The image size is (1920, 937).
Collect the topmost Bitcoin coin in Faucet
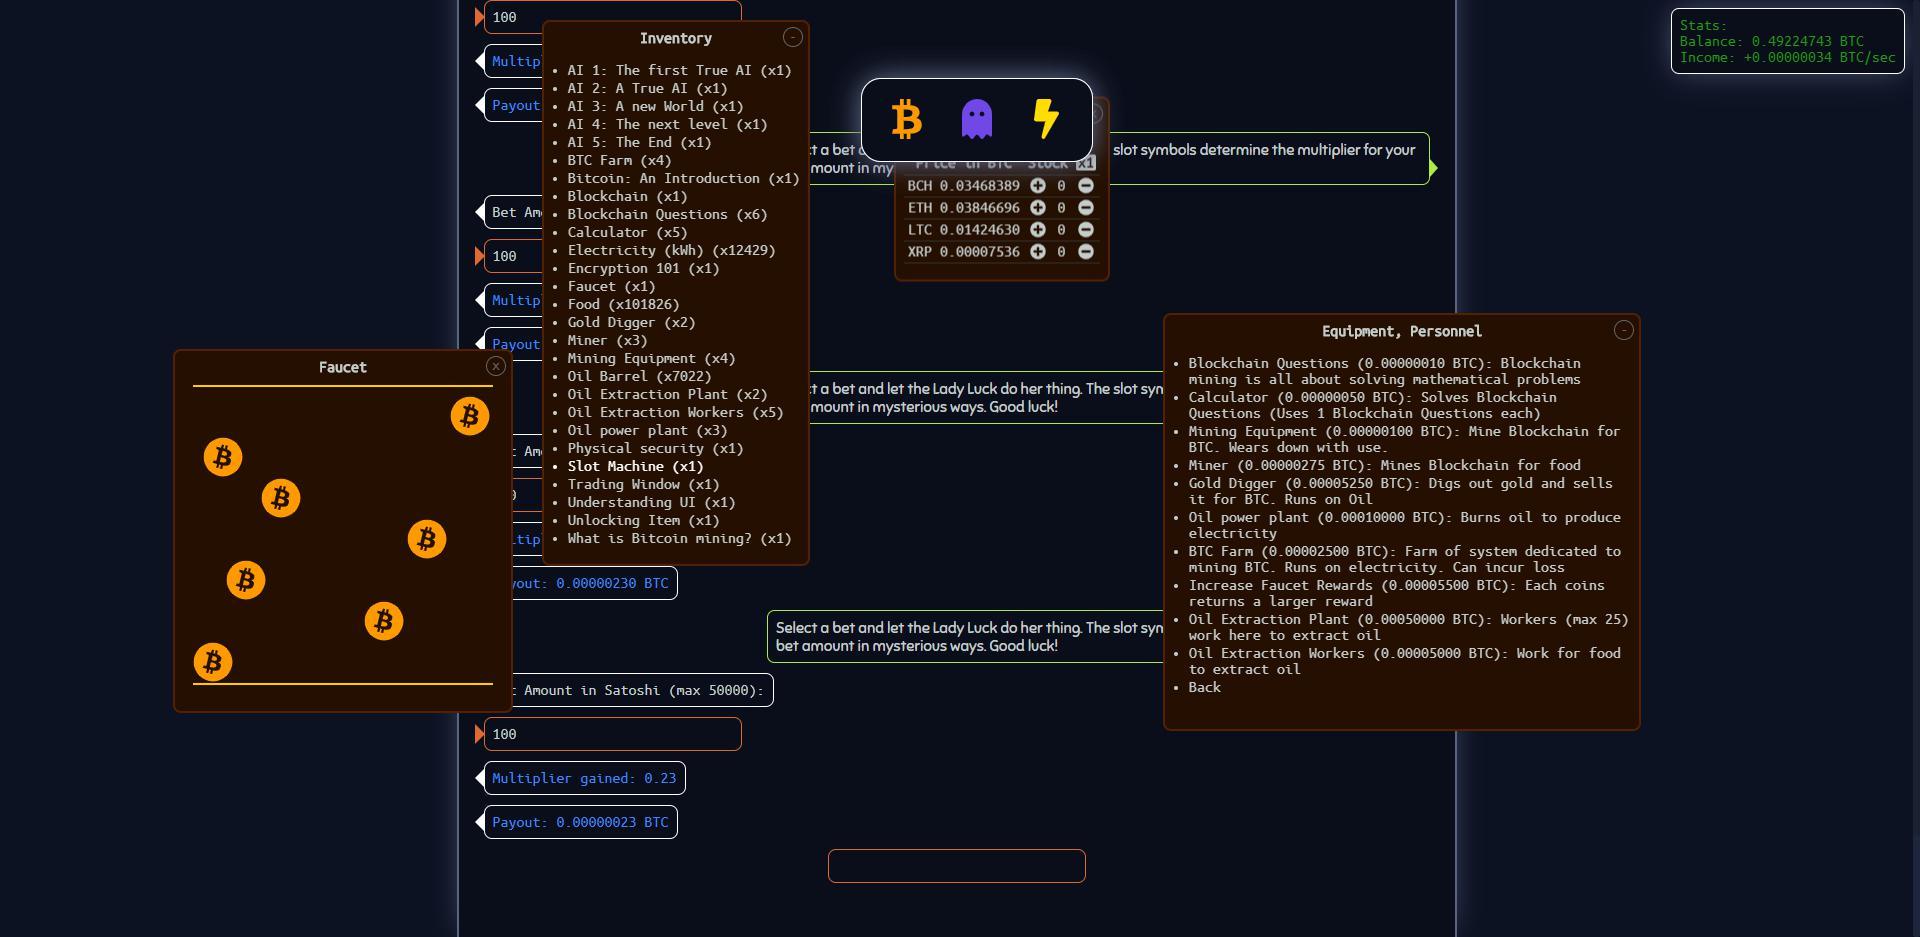coord(470,416)
